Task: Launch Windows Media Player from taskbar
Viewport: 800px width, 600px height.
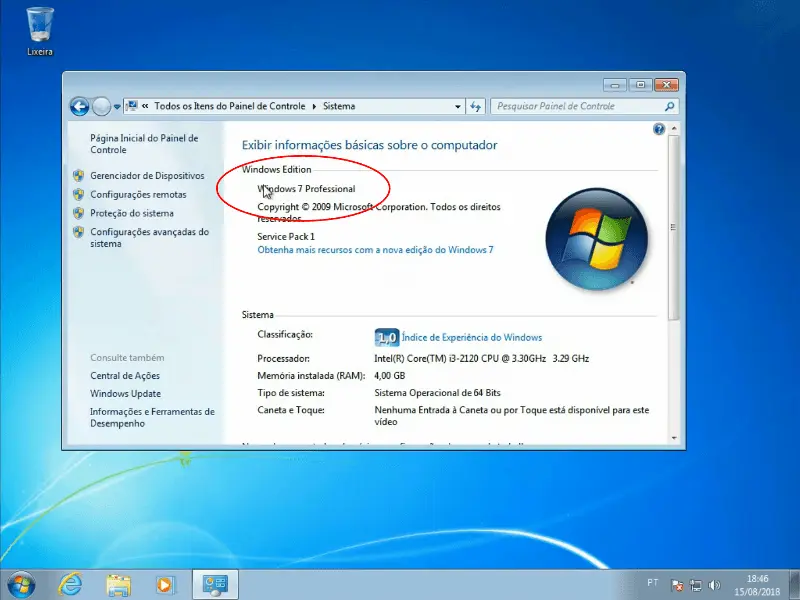Action: [x=165, y=585]
